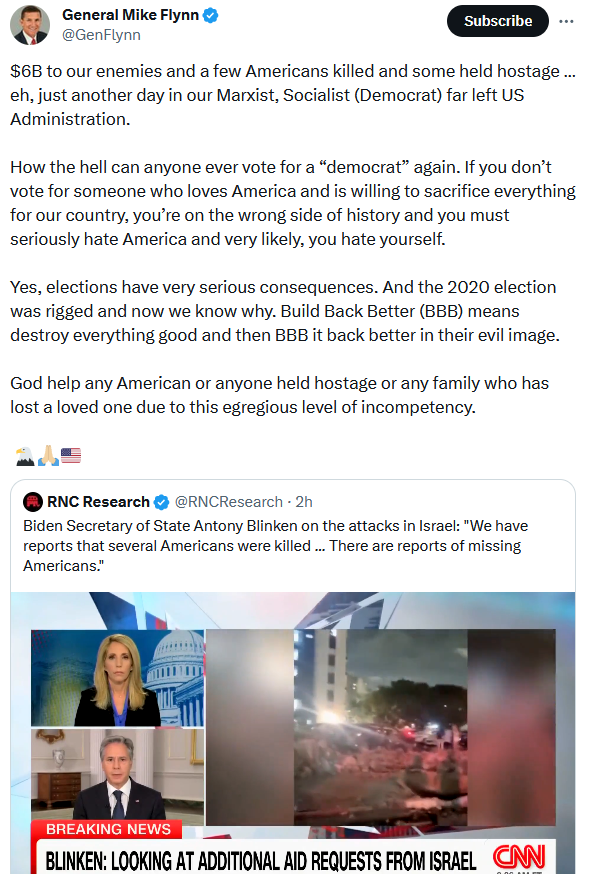Click the Breaking News banner in video
The height and width of the screenshot is (874, 589).
coord(108,829)
